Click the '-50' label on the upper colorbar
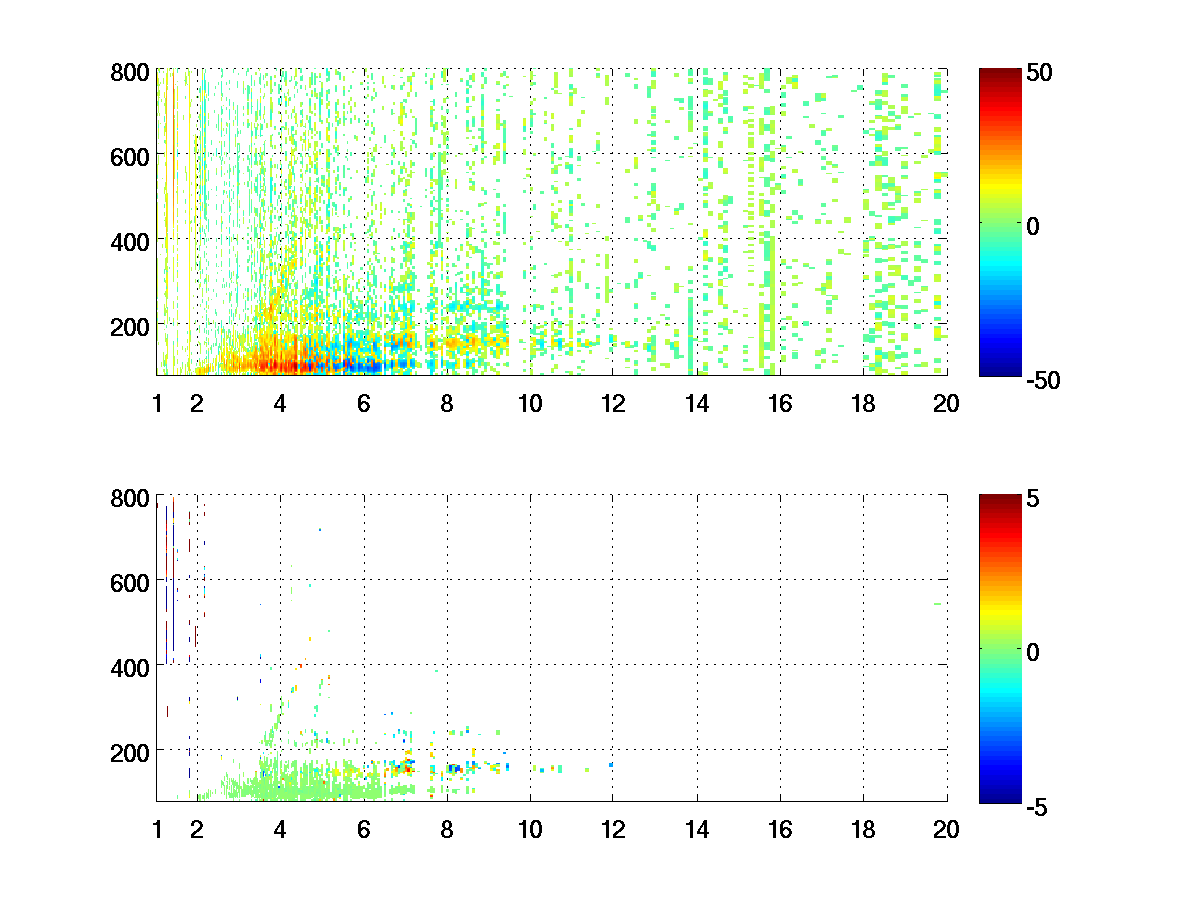 click(1045, 380)
